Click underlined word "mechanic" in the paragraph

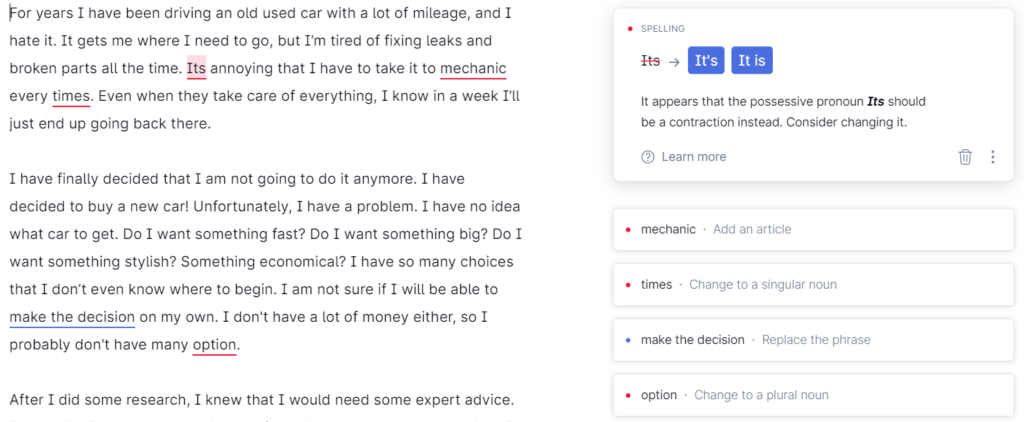point(473,69)
